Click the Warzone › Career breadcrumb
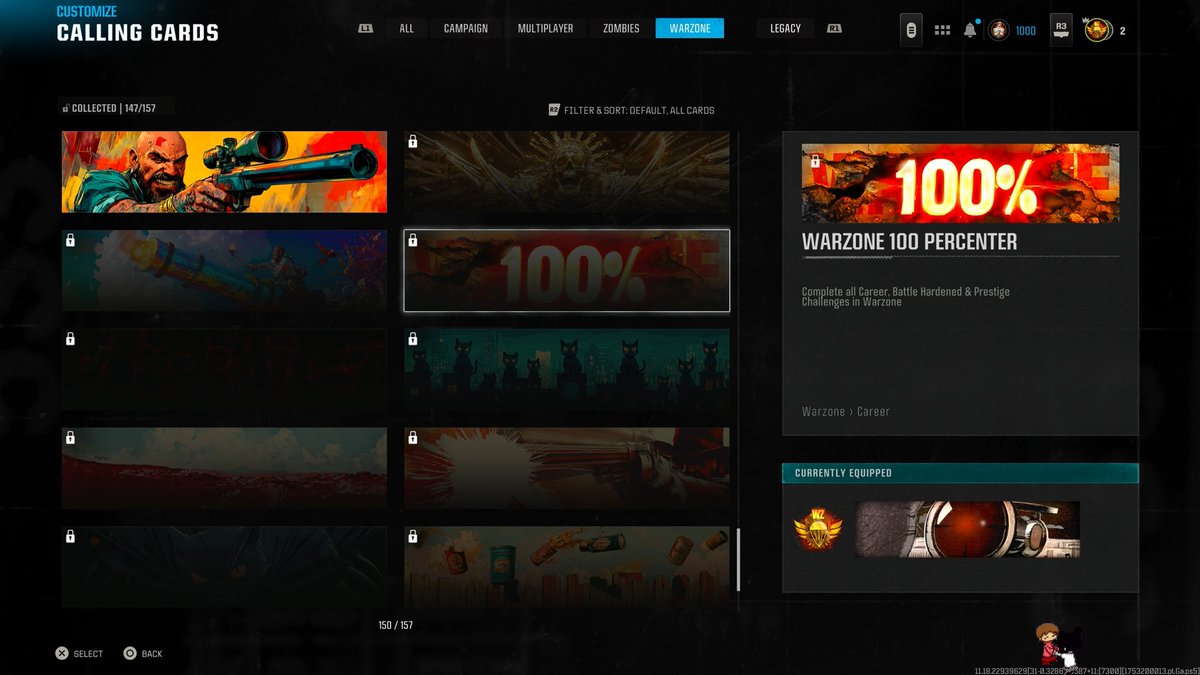 (845, 411)
